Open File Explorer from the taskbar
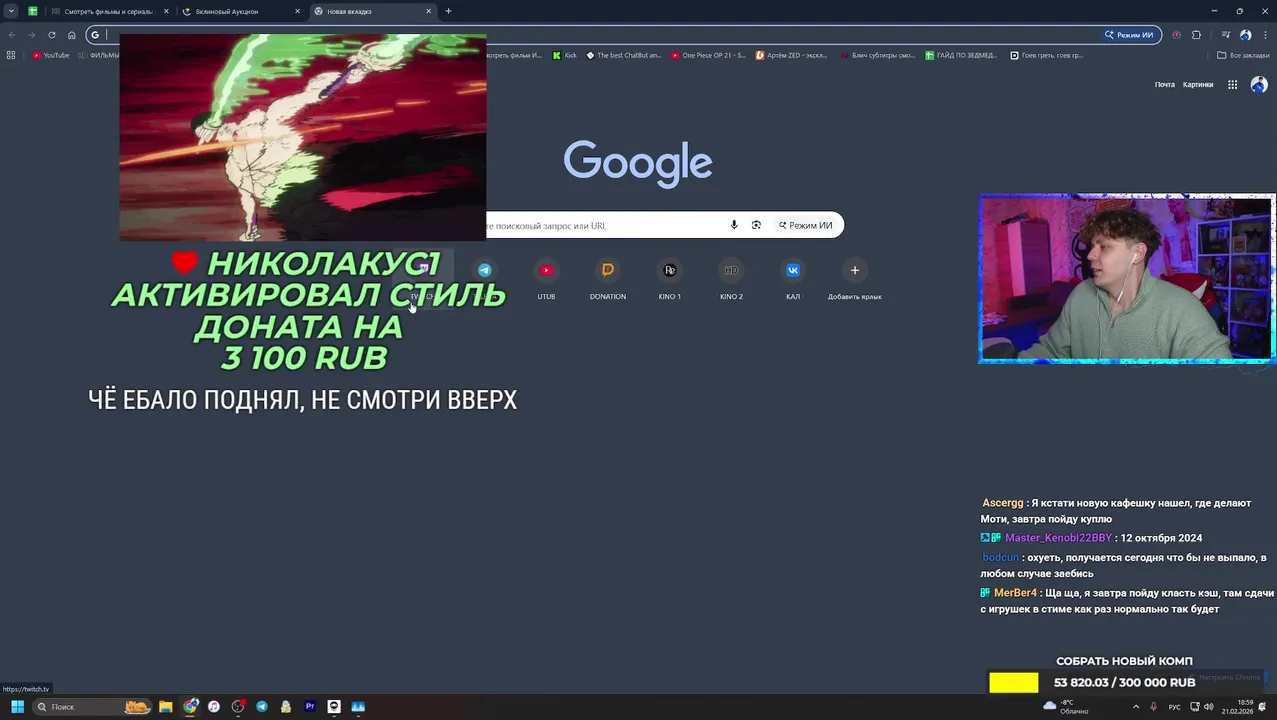This screenshot has height=720, width=1277. [166, 707]
